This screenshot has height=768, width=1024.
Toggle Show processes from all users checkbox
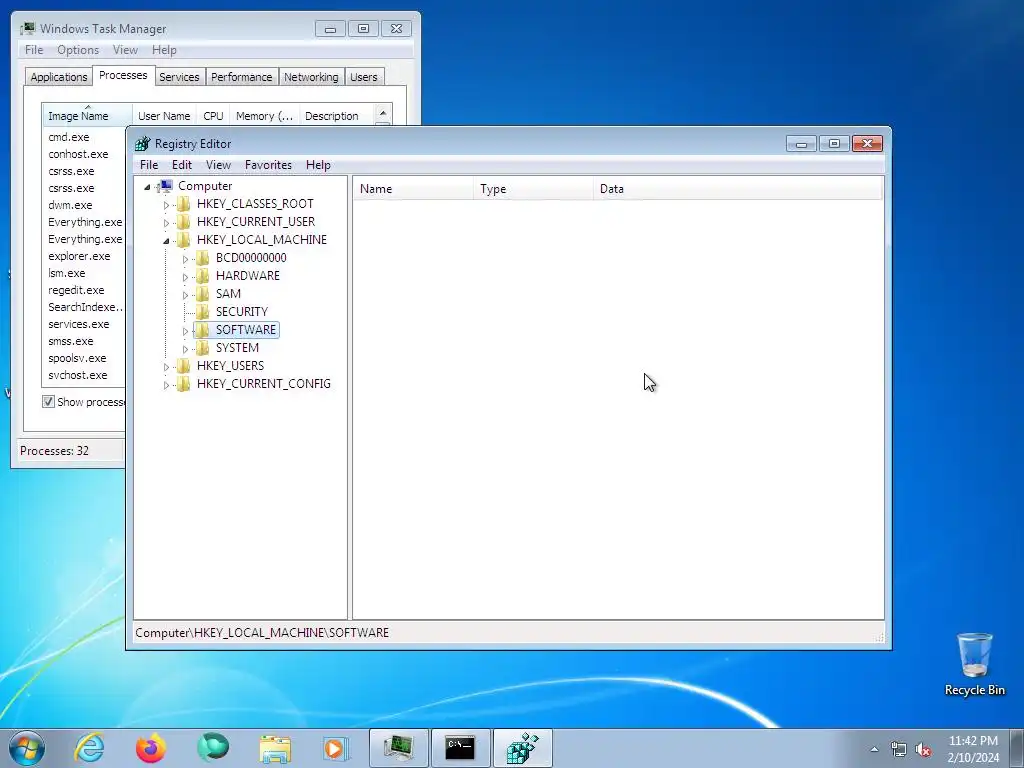coord(48,402)
